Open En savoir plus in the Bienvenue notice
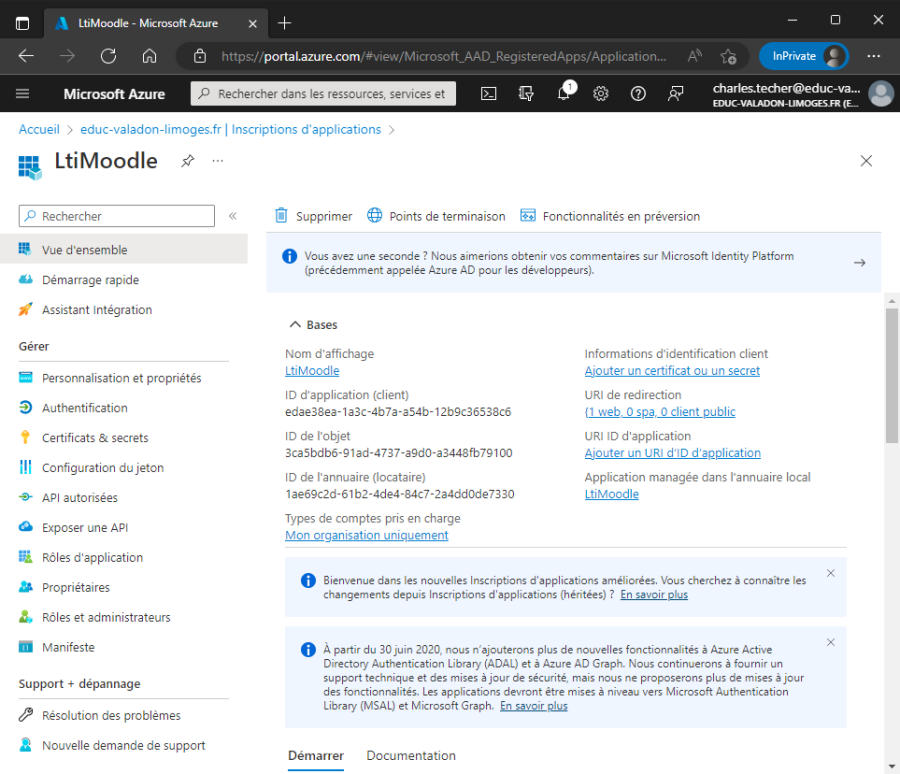This screenshot has height=774, width=900. 654,594
